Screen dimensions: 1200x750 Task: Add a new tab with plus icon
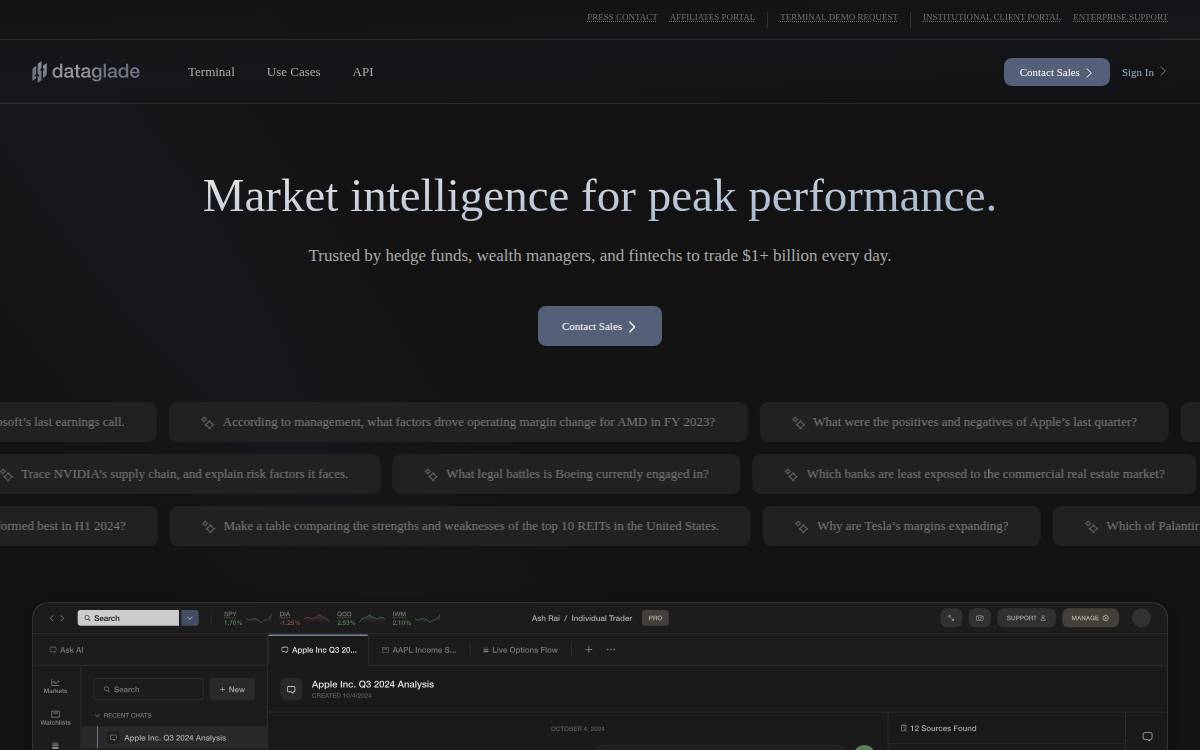(588, 650)
